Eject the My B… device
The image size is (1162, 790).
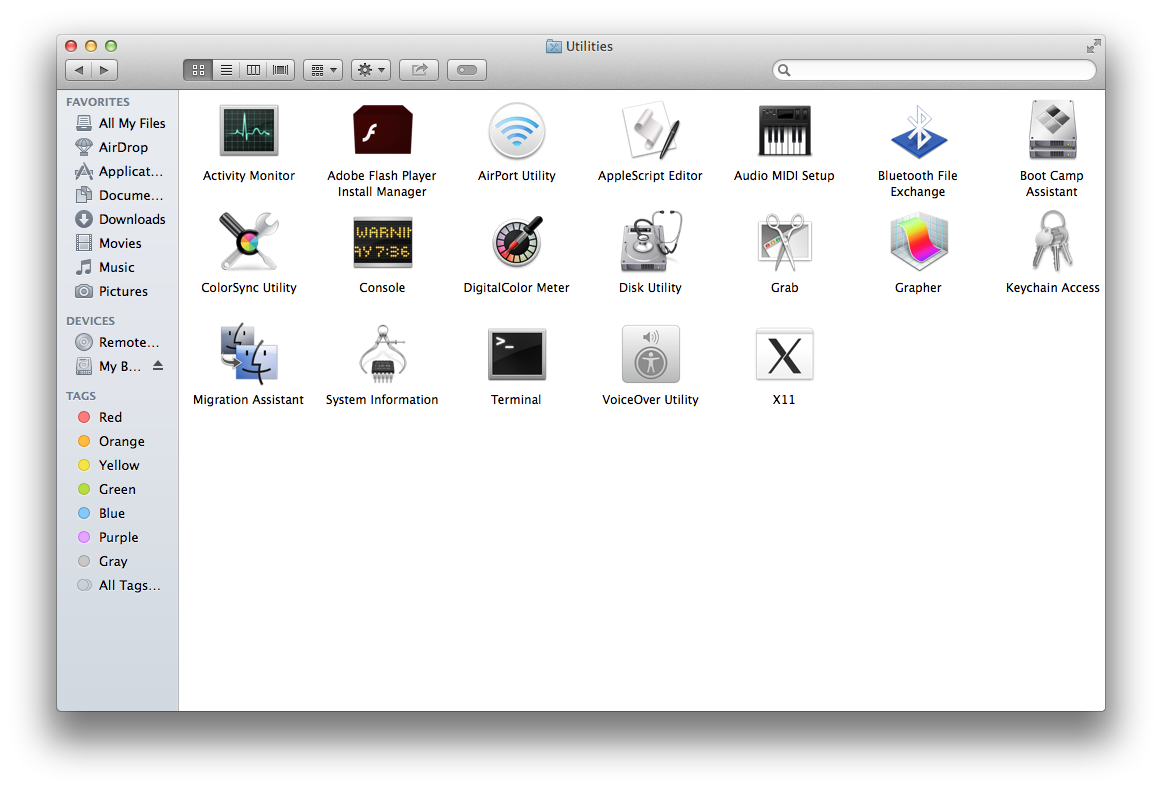158,365
